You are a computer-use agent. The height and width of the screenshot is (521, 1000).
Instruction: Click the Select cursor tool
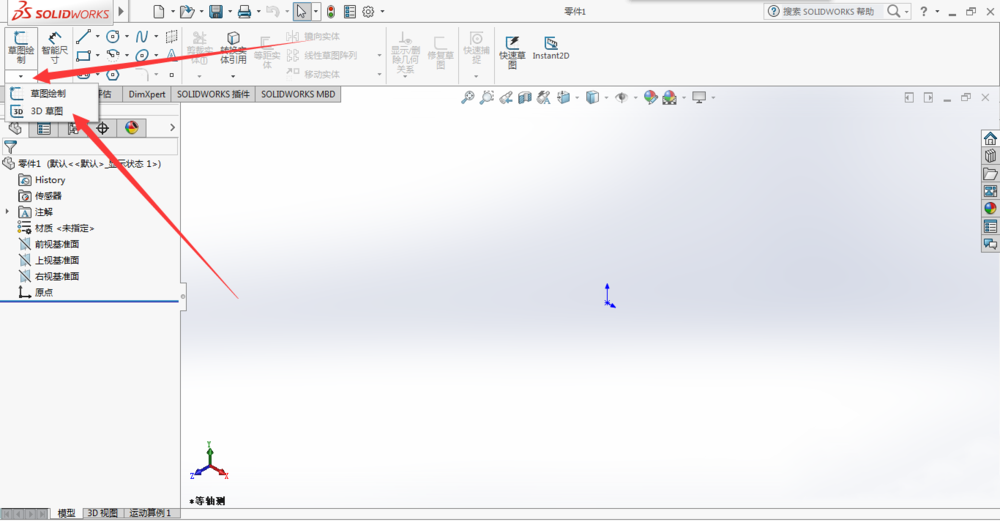(x=301, y=11)
